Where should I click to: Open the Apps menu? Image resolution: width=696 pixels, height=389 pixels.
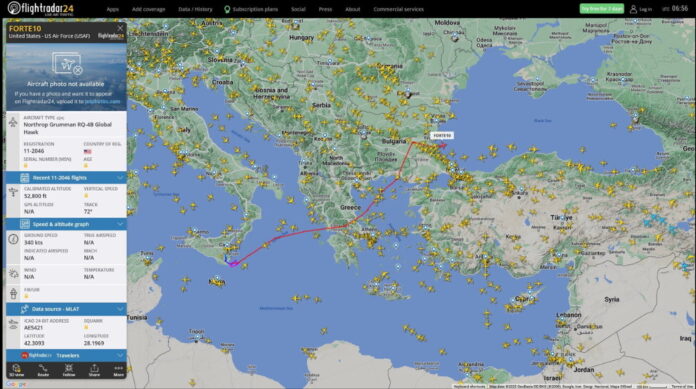[113, 9]
